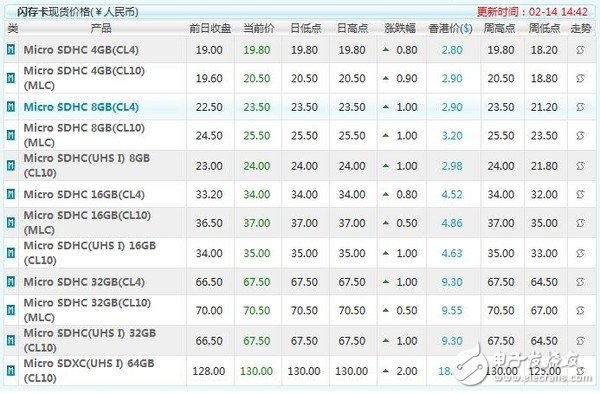600x394 pixels.
Task: Open trend chart icon for Micro SDHC 4GB(CL4)
Action: 580,50
